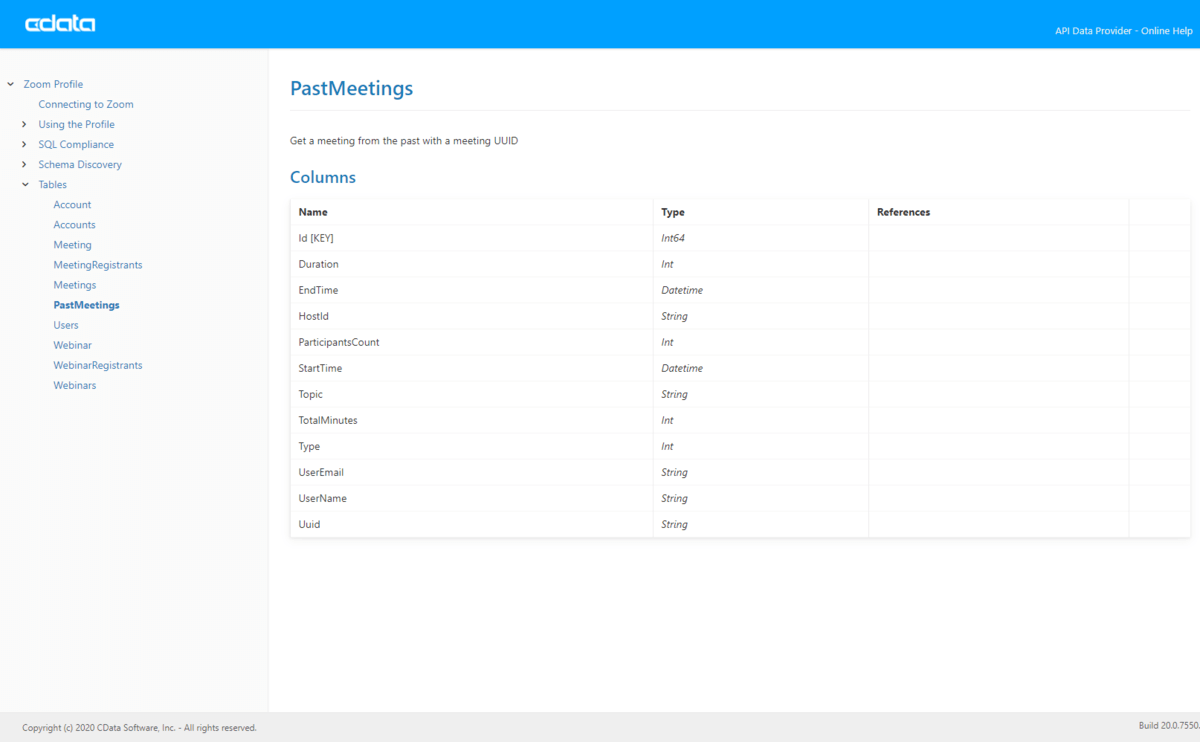Viewport: 1200px width, 742px height.
Task: Expand the SQL Compliance section
Action: pos(25,144)
